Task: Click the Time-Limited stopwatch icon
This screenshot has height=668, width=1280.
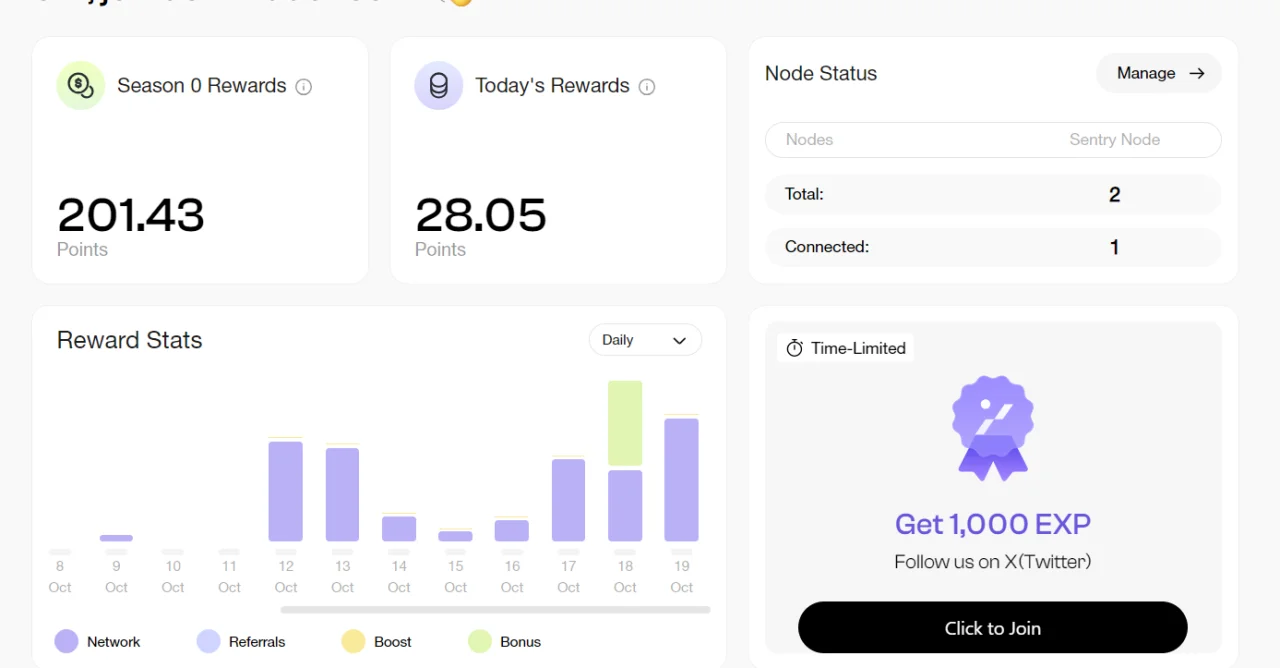Action: pos(795,348)
